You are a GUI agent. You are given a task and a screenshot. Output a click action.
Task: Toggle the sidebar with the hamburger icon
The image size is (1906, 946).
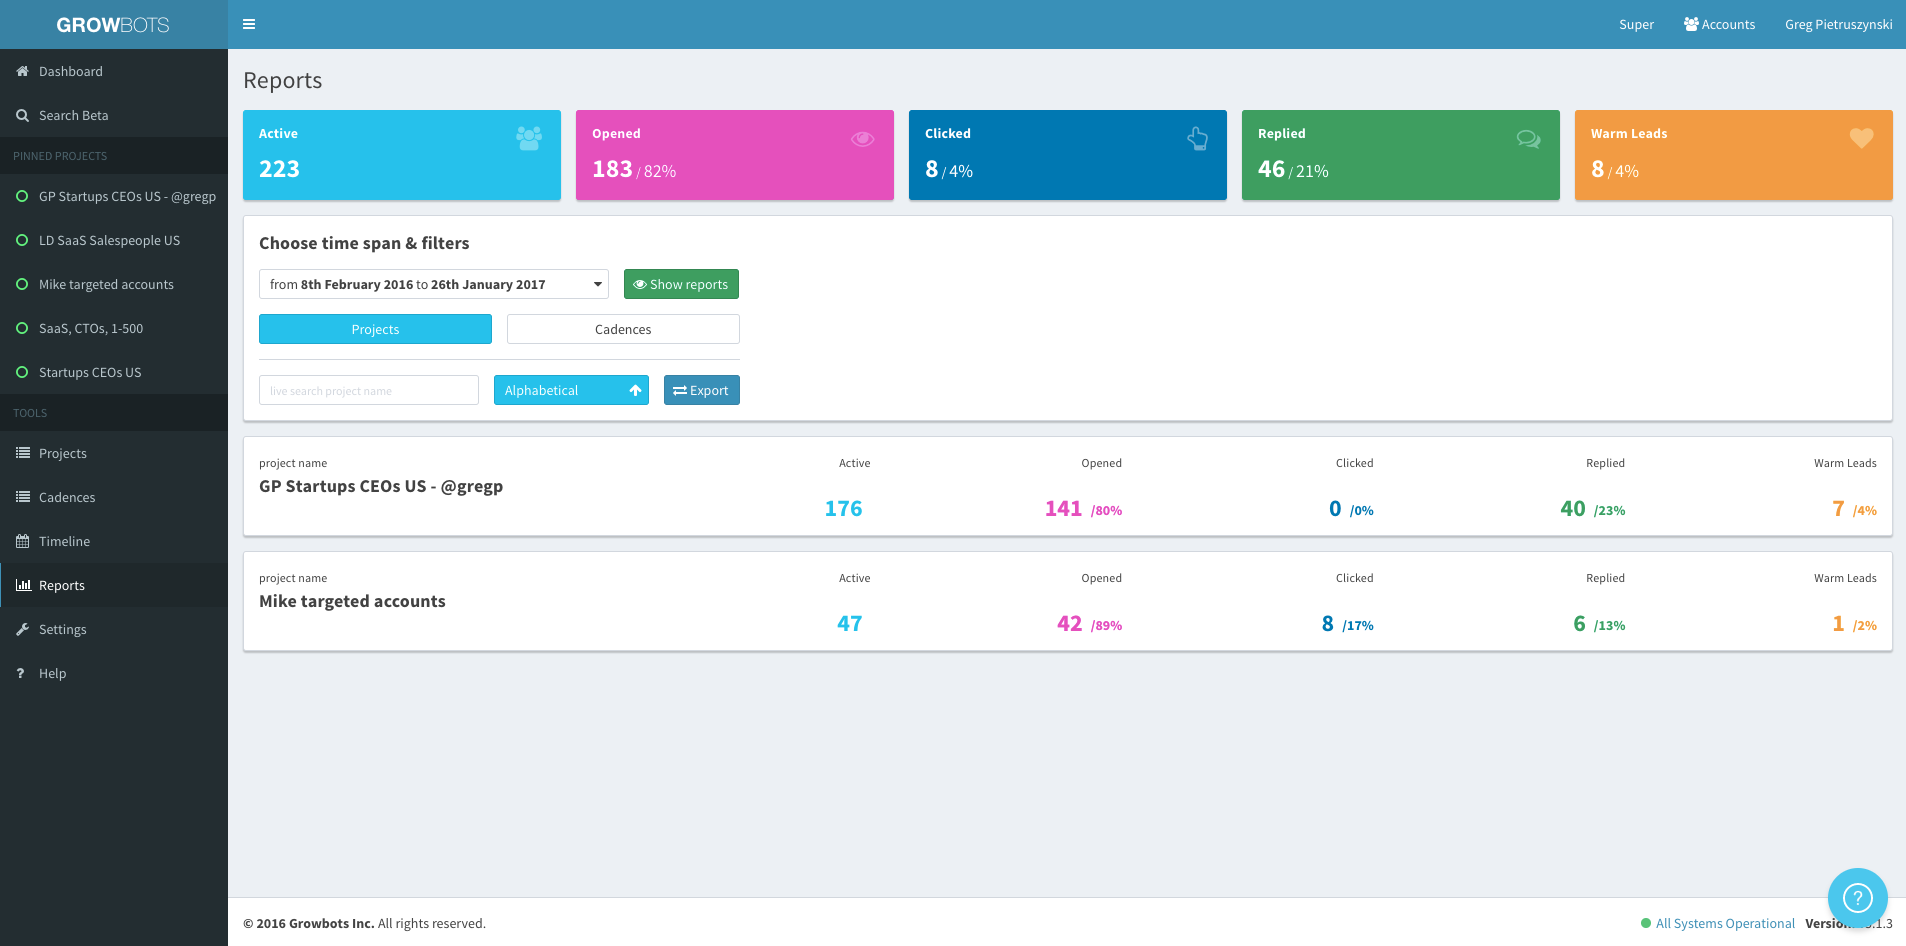click(249, 23)
